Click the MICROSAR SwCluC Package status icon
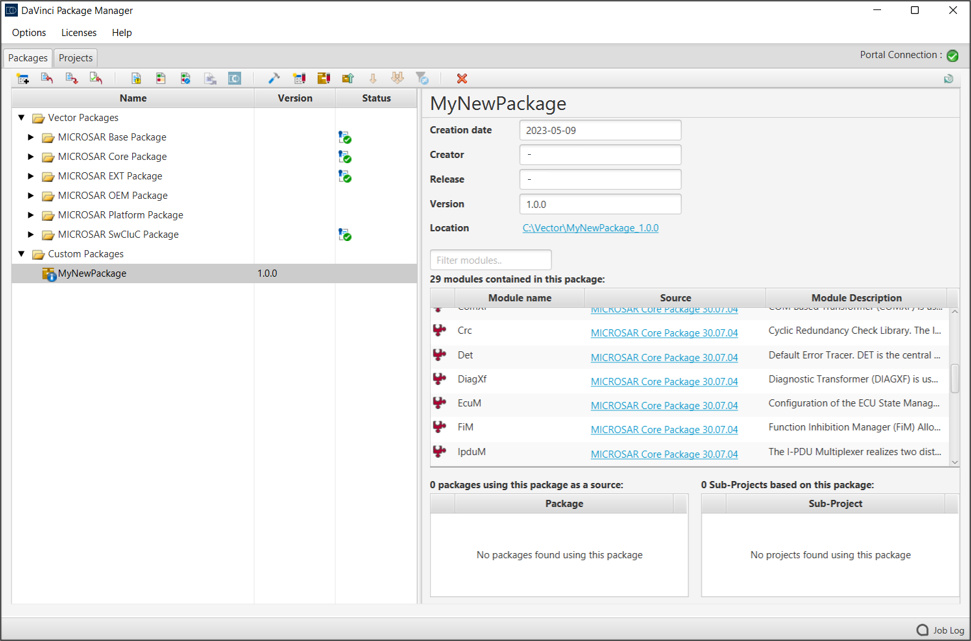The height and width of the screenshot is (641, 971). pyautogui.click(x=345, y=235)
